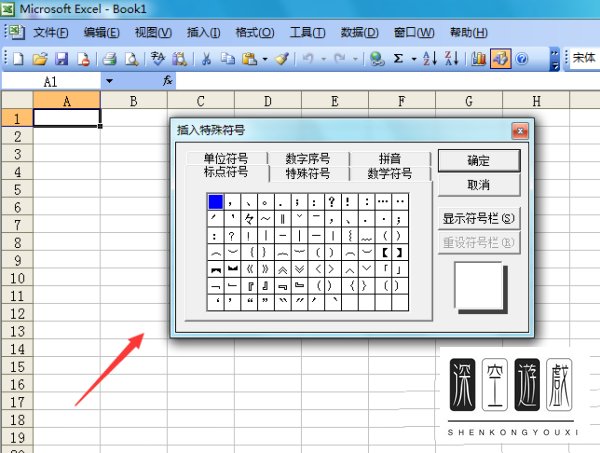600x453 pixels.
Task: Click the Insert Function fx icon
Action: click(168, 81)
